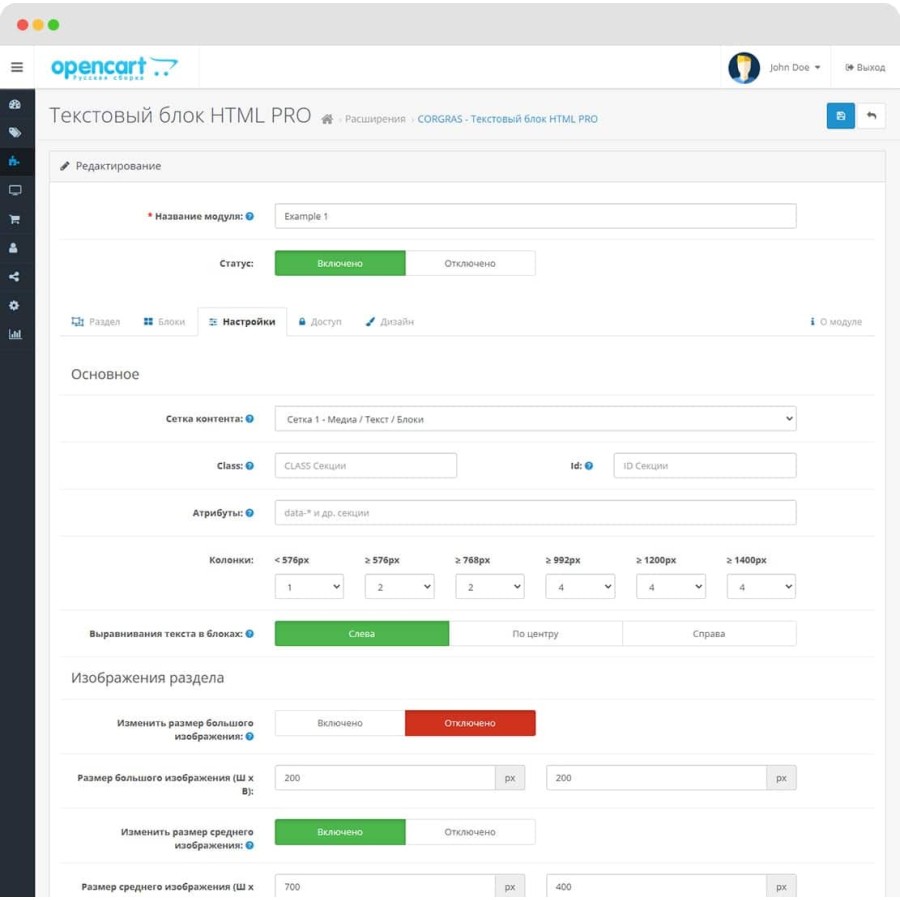Expand the John Doe user menu

[795, 68]
